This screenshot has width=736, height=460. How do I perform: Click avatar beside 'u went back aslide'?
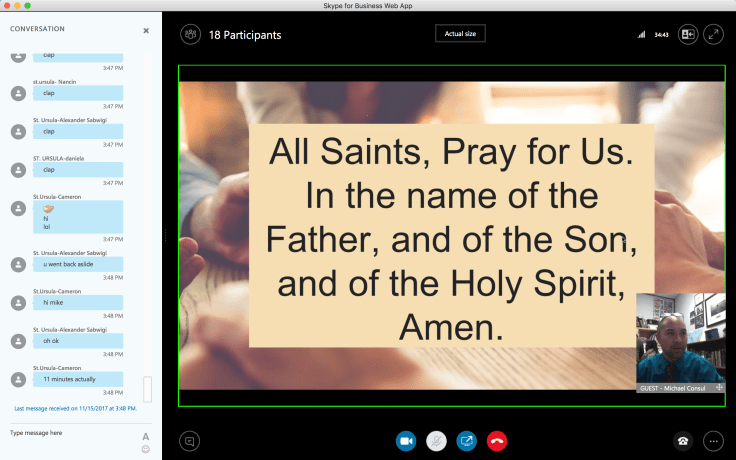tap(18, 264)
